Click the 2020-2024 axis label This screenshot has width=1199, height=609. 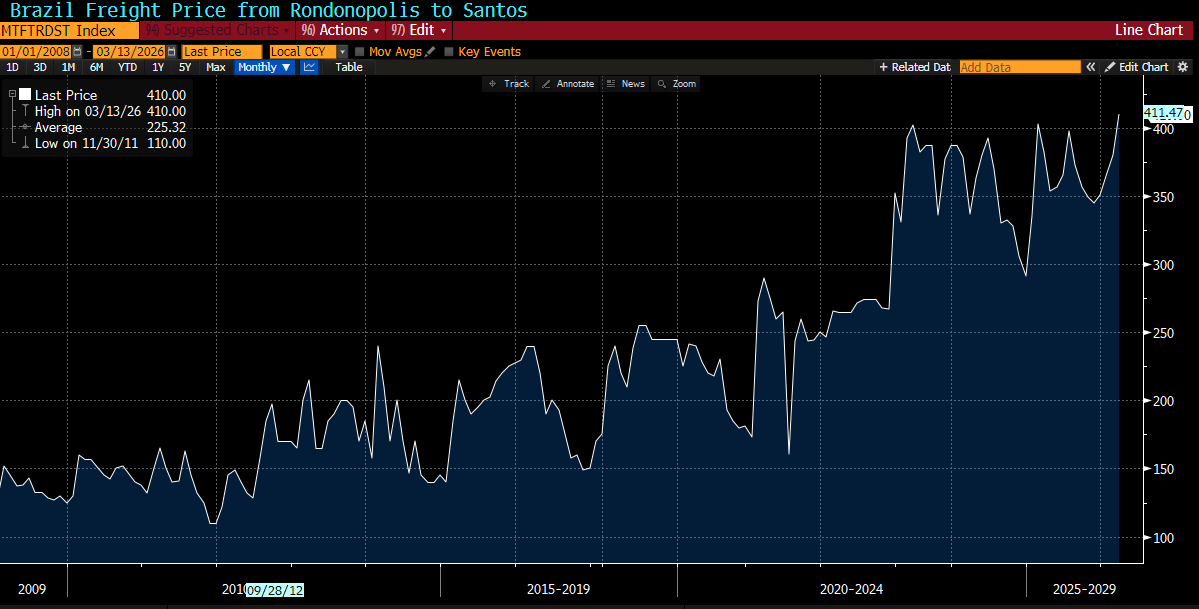pos(851,589)
